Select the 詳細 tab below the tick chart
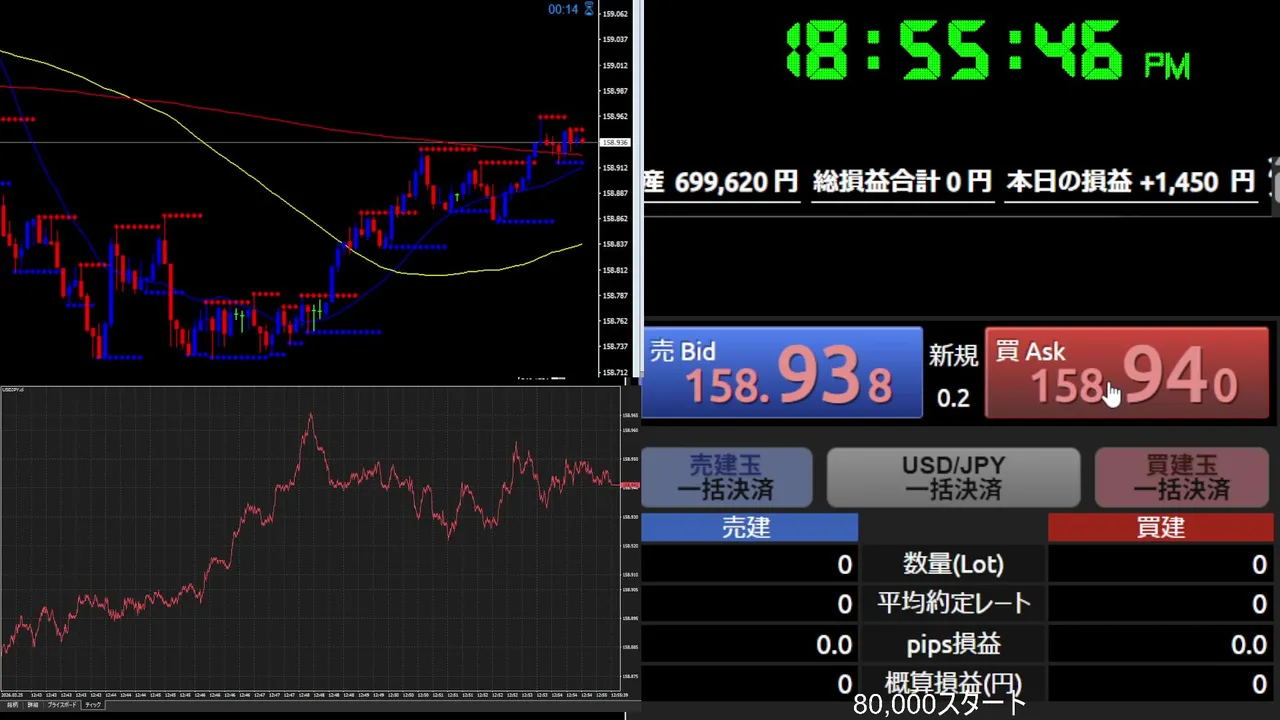Viewport: 1280px width, 720px height. (x=33, y=705)
